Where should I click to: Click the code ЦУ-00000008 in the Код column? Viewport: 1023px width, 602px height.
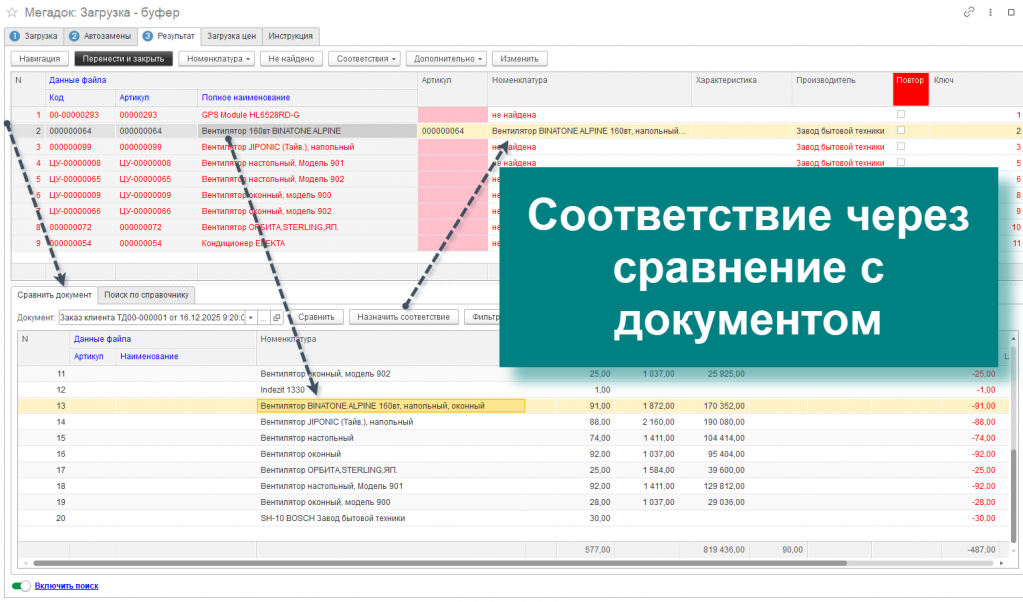pyautogui.click(x=75, y=163)
